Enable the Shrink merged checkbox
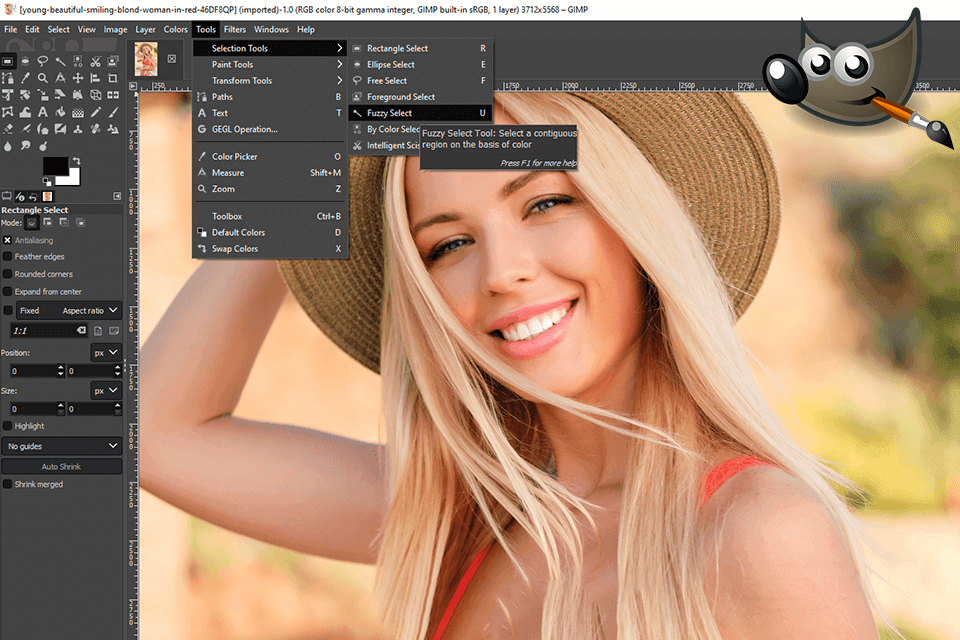960x640 pixels. pyautogui.click(x=7, y=484)
